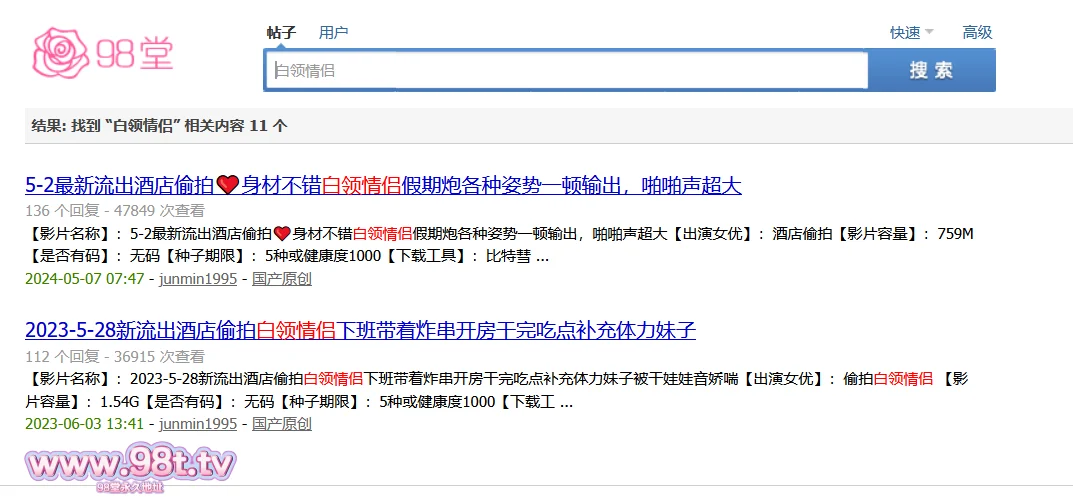
Task: Click 国产原创 category under the second result
Action: click(281, 424)
